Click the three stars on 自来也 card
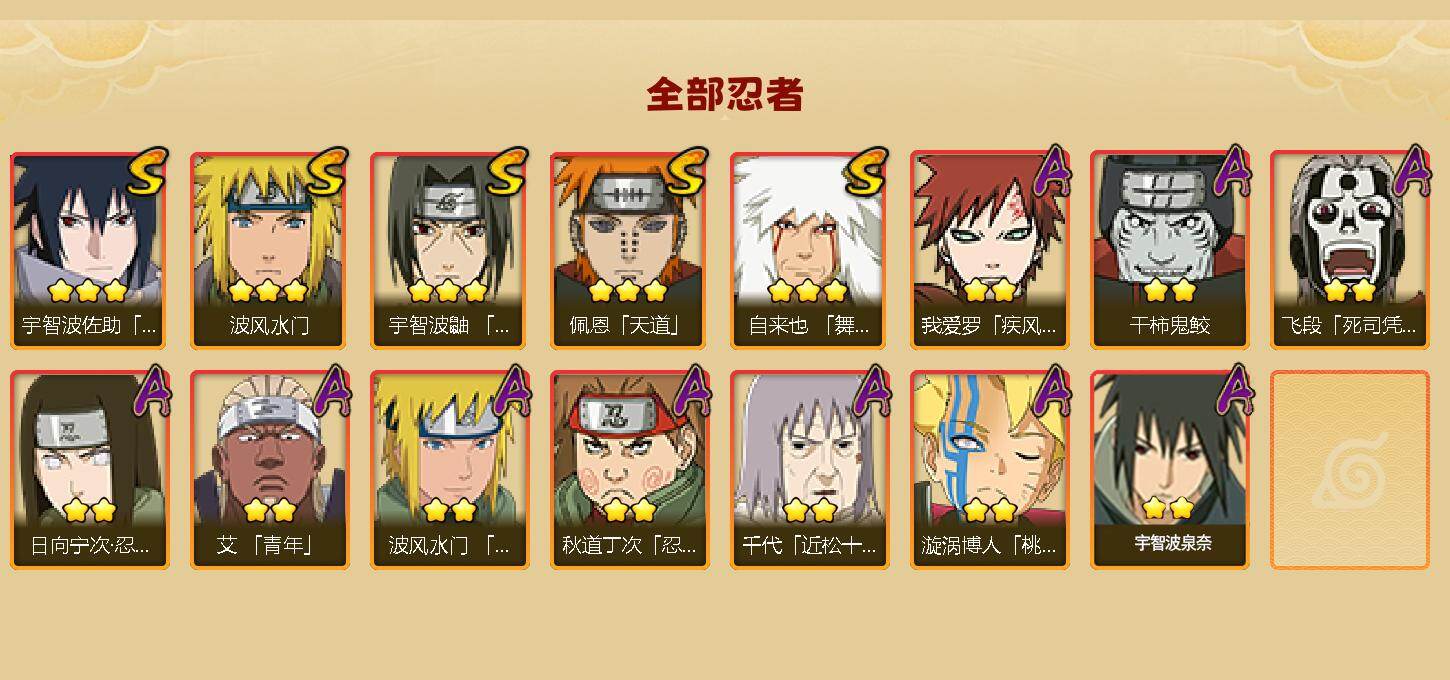 point(808,291)
